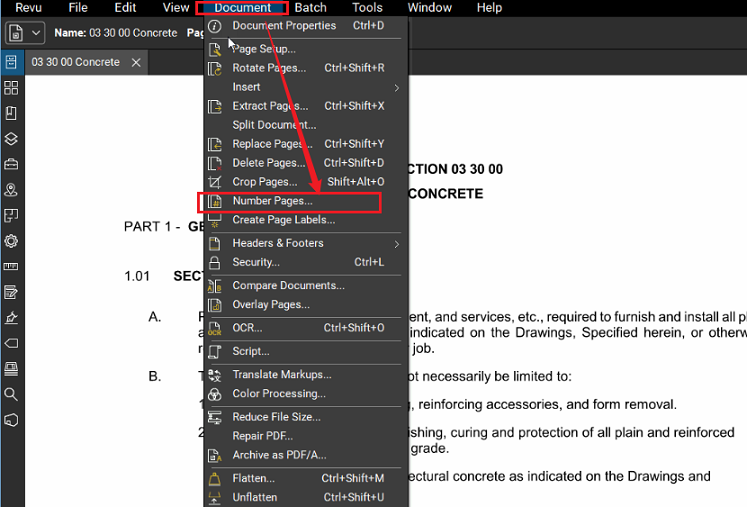The width and height of the screenshot is (747, 507).
Task: Open the Sheet Sets panel icon
Action: 11,215
